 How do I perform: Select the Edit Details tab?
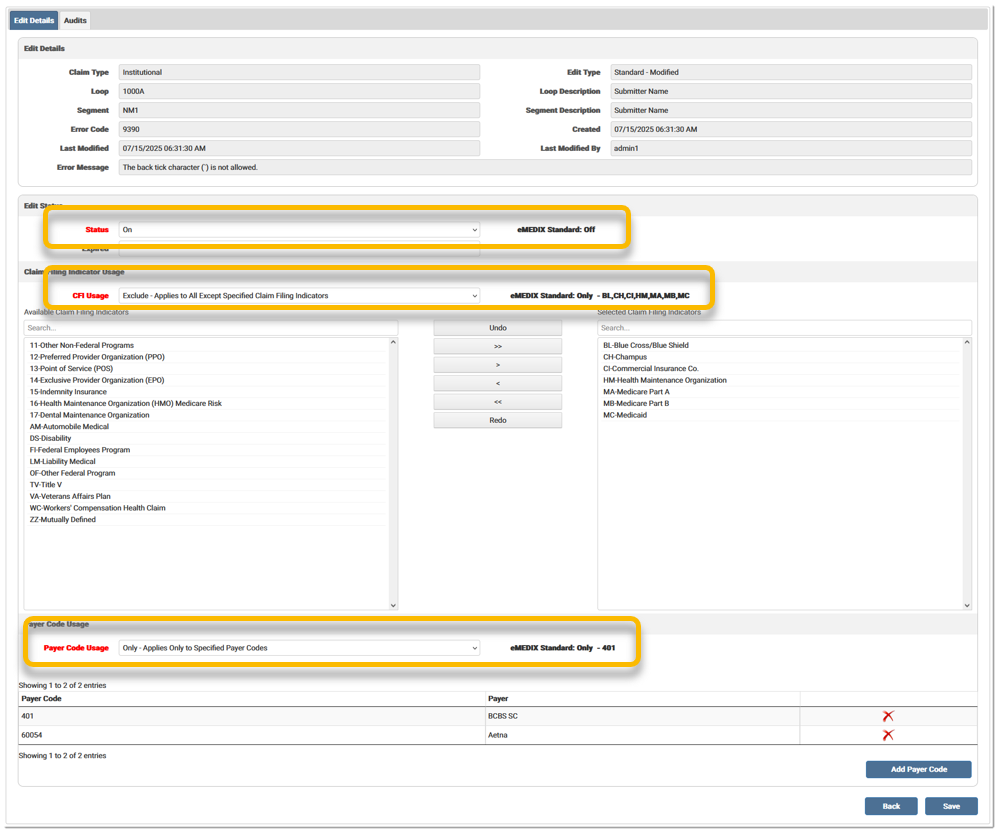tap(34, 20)
